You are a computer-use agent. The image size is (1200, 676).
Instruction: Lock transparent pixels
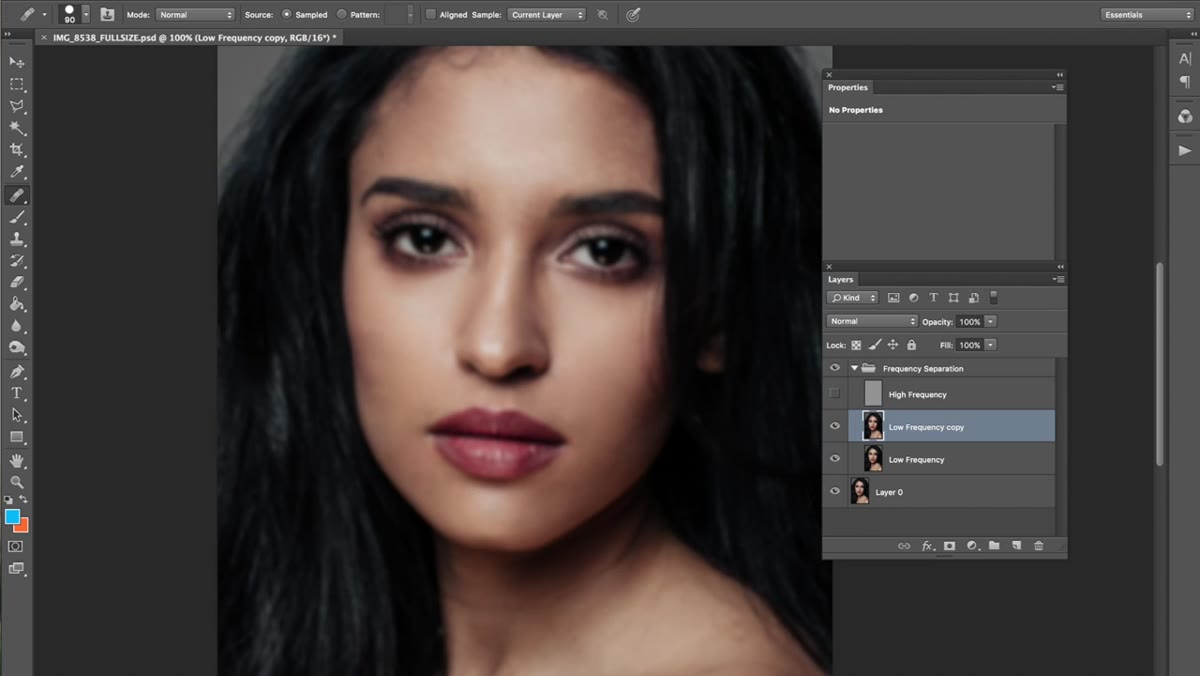(856, 345)
